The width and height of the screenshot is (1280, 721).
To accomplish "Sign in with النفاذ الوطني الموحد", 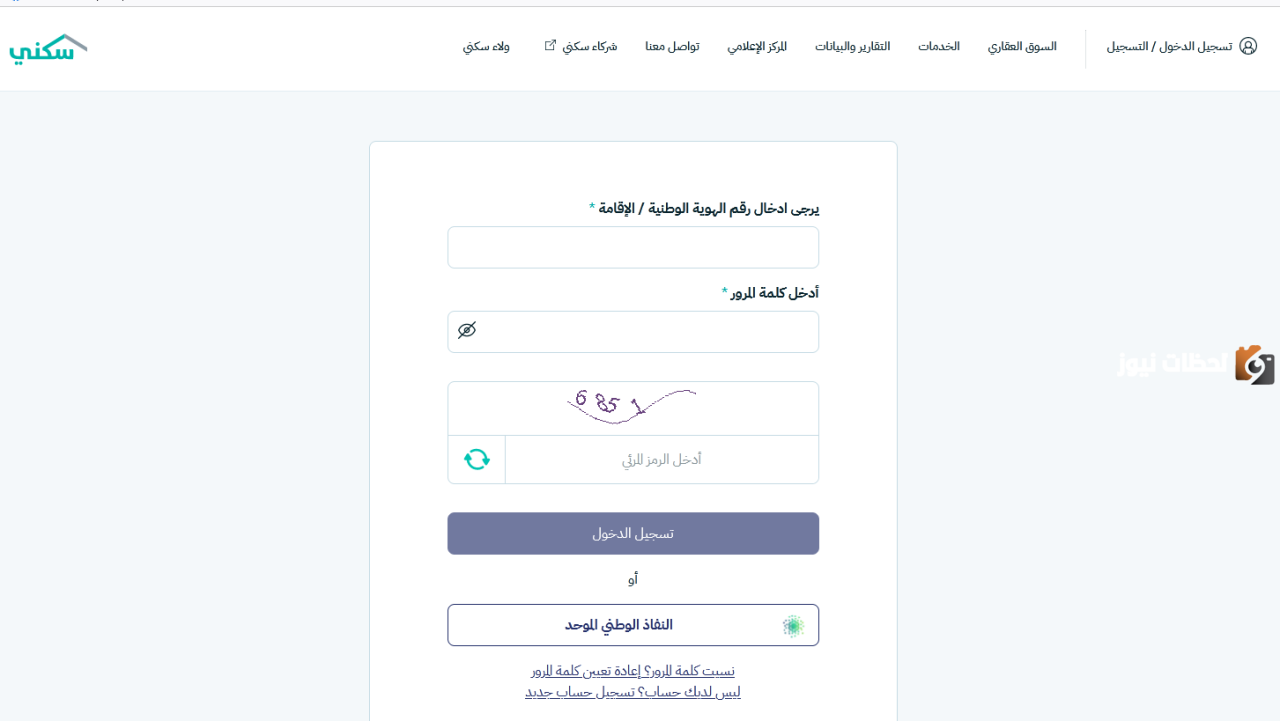I will pos(633,625).
